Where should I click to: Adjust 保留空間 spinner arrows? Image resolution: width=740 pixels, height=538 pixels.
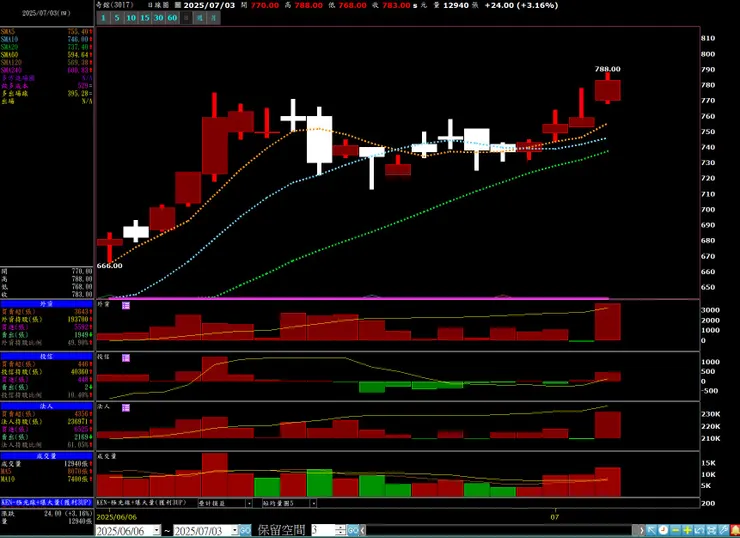340,530
